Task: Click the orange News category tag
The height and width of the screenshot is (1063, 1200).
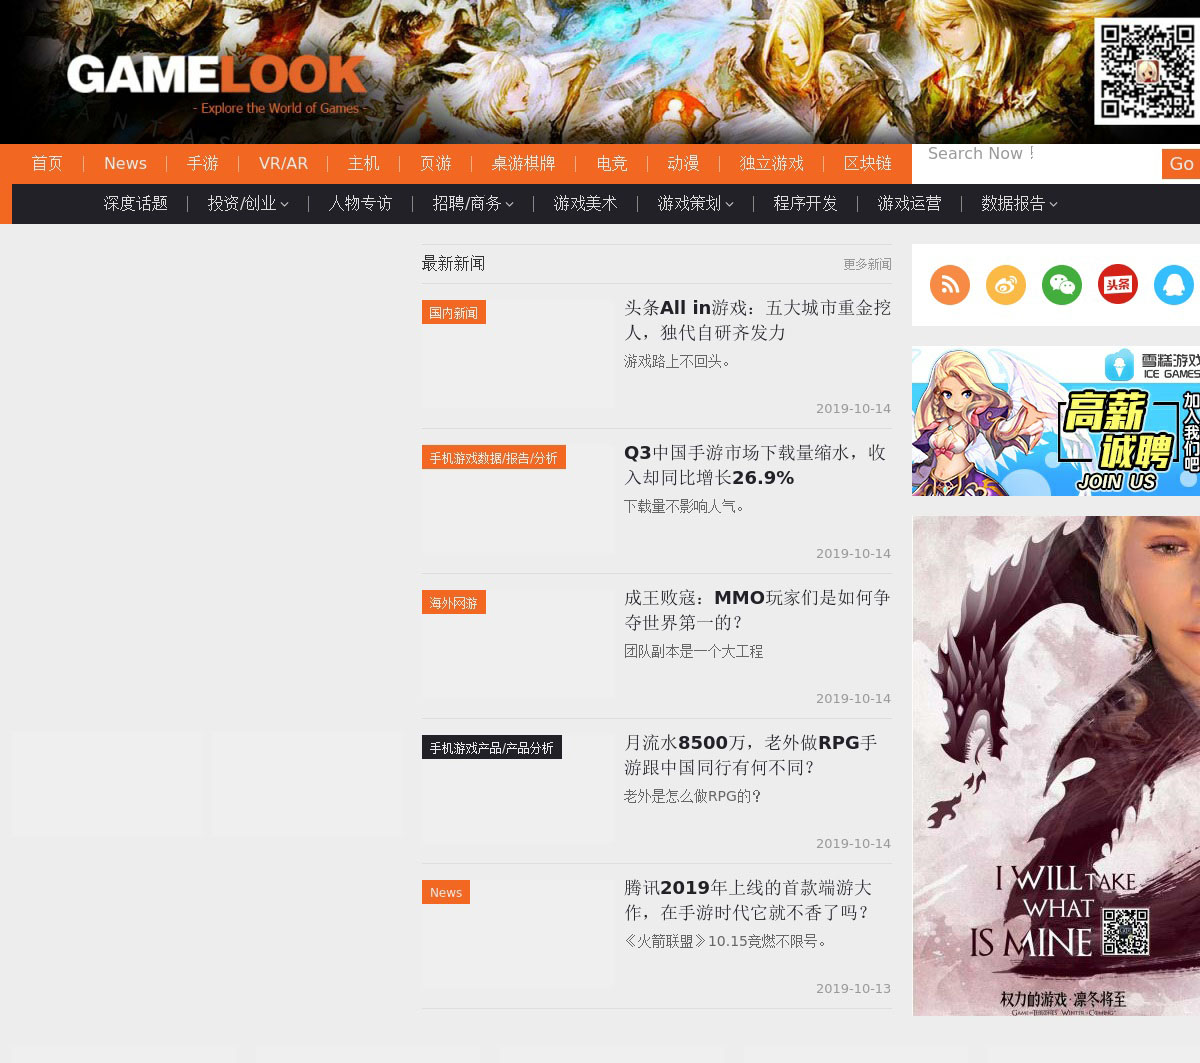Action: (446, 892)
